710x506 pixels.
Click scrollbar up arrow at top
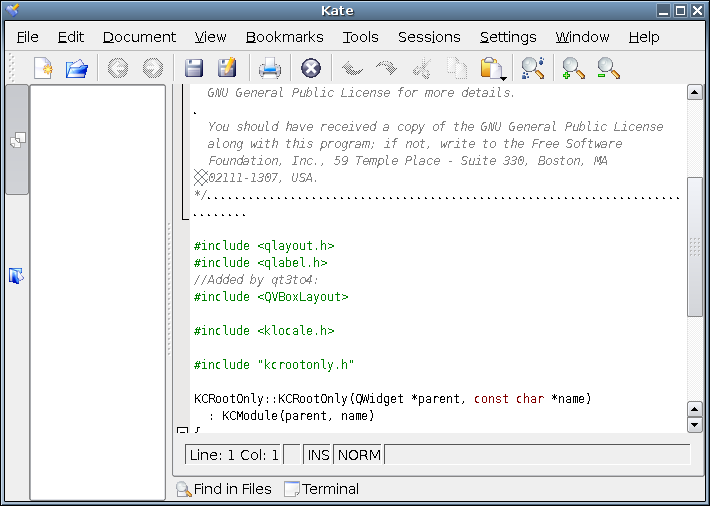695,92
